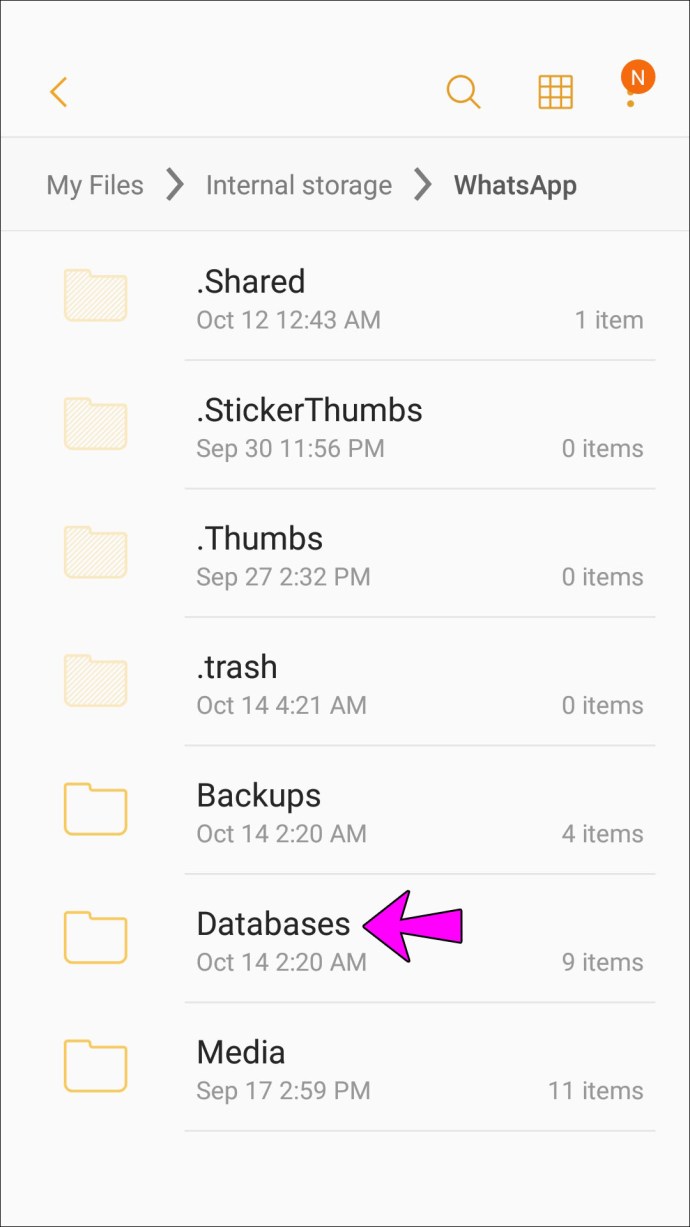This screenshot has width=690, height=1227.
Task: Tap the Databases folder icon
Action: [95, 938]
